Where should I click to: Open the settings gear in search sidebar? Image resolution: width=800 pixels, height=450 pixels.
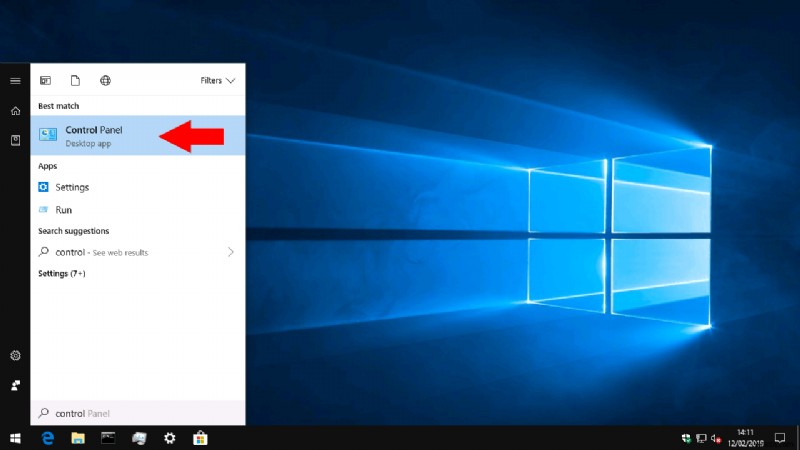tap(15, 355)
